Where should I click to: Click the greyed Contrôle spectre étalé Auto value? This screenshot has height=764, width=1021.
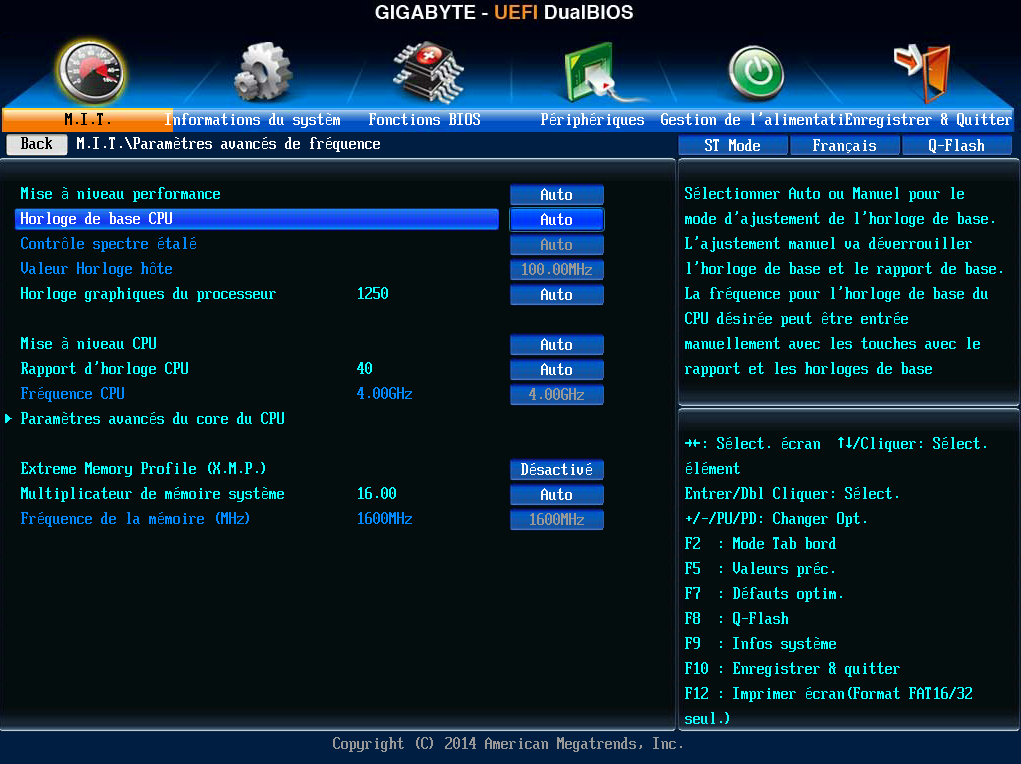point(557,245)
